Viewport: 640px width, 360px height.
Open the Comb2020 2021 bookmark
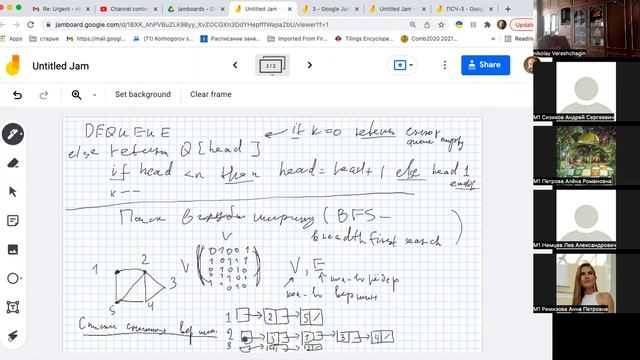click(429, 38)
